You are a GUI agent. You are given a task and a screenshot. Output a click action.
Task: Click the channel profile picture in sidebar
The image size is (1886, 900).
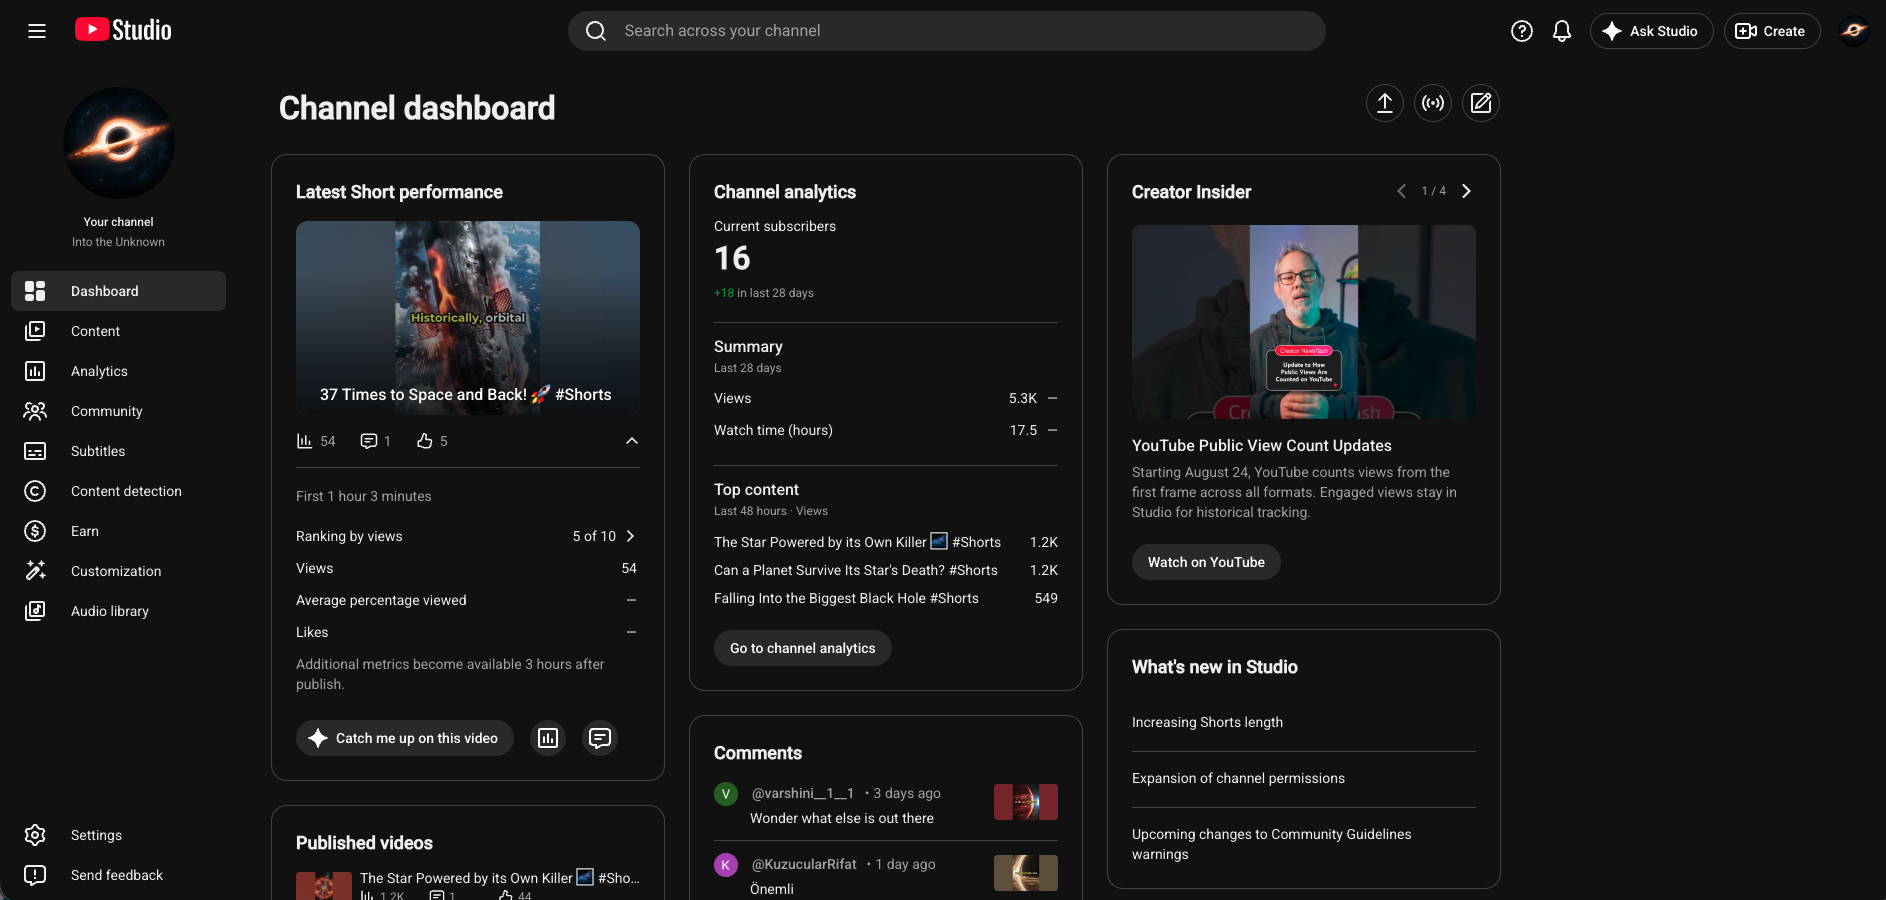119,143
